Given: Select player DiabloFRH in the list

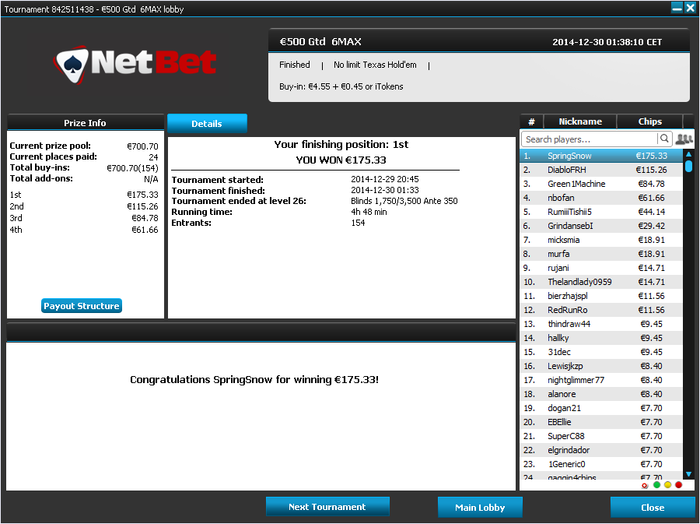Looking at the screenshot, I should point(601,170).
